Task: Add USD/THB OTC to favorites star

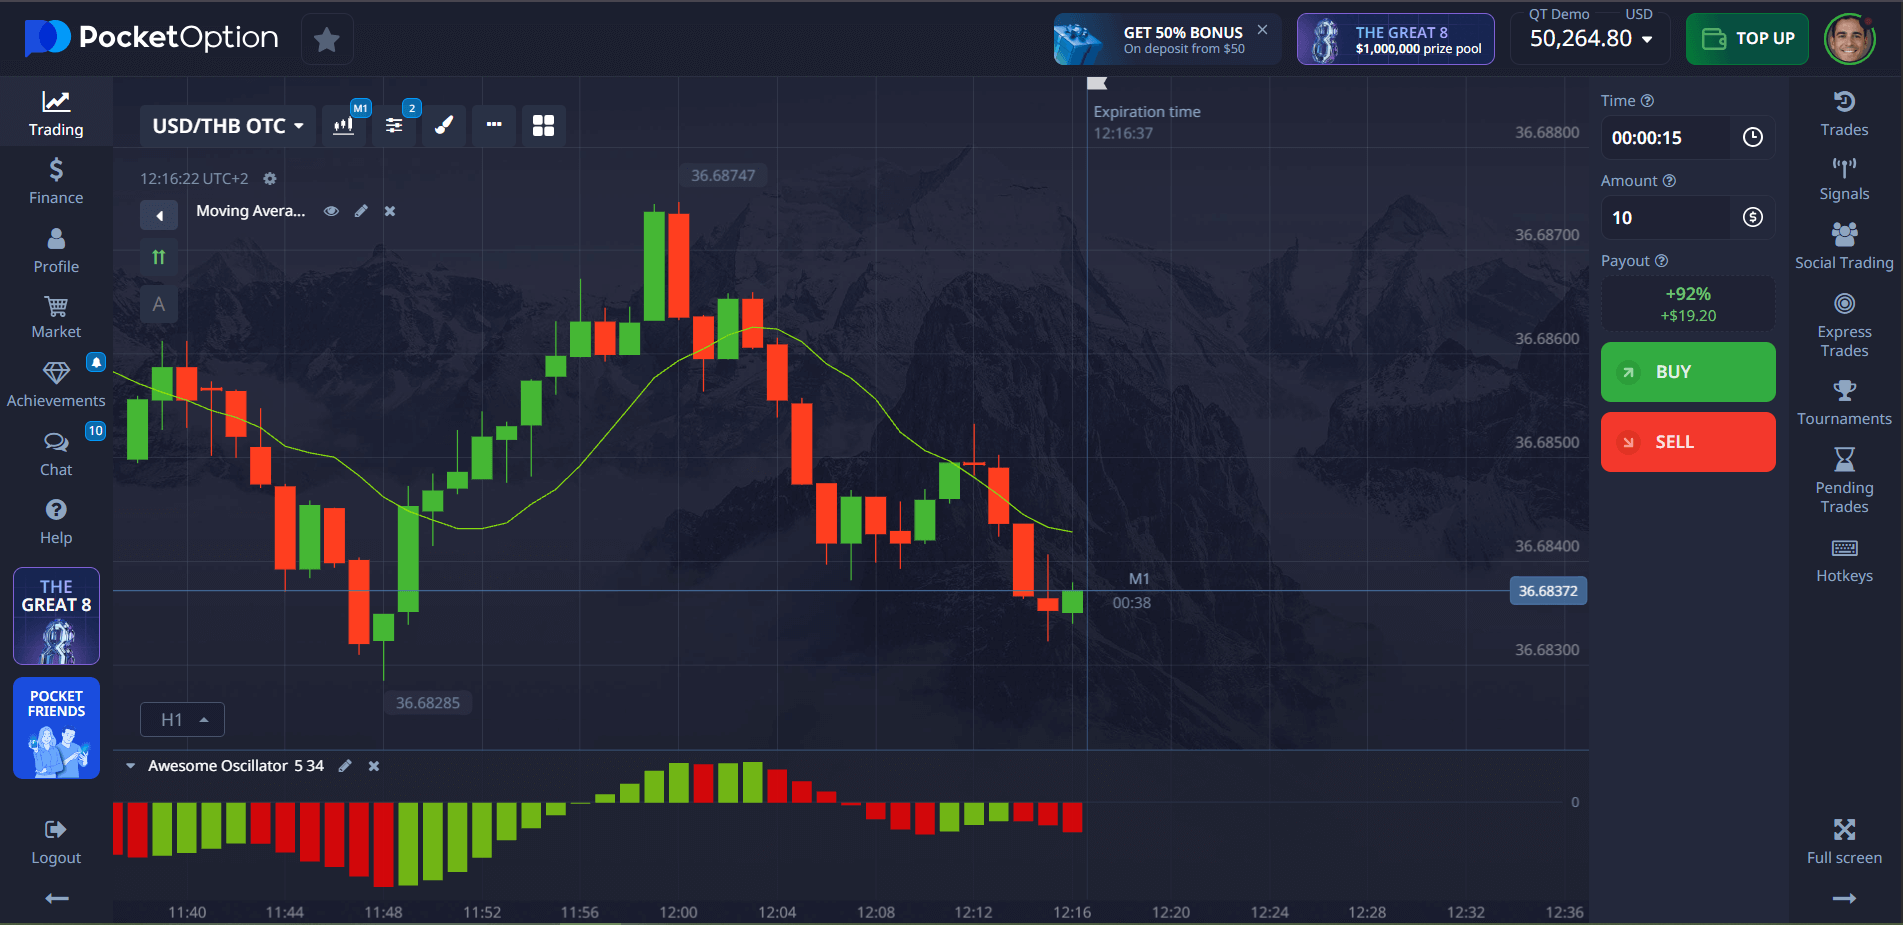Action: [327, 40]
